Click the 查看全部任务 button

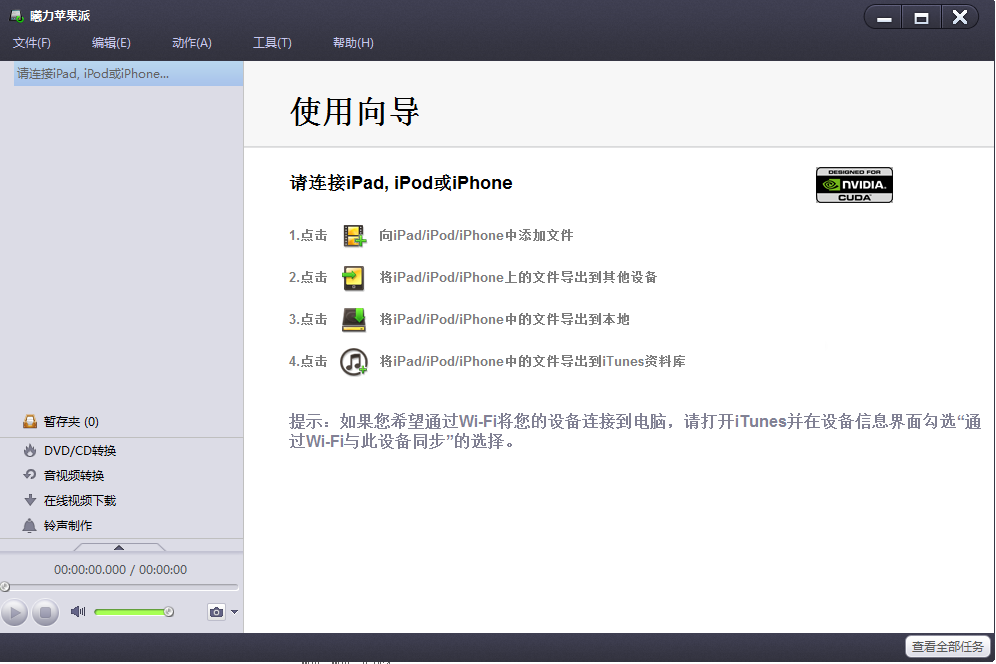(x=947, y=647)
